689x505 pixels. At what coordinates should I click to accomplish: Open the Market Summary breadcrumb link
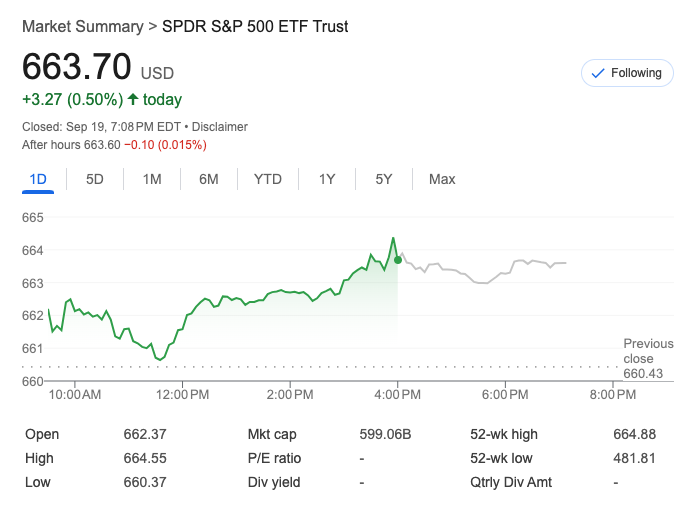[82, 27]
